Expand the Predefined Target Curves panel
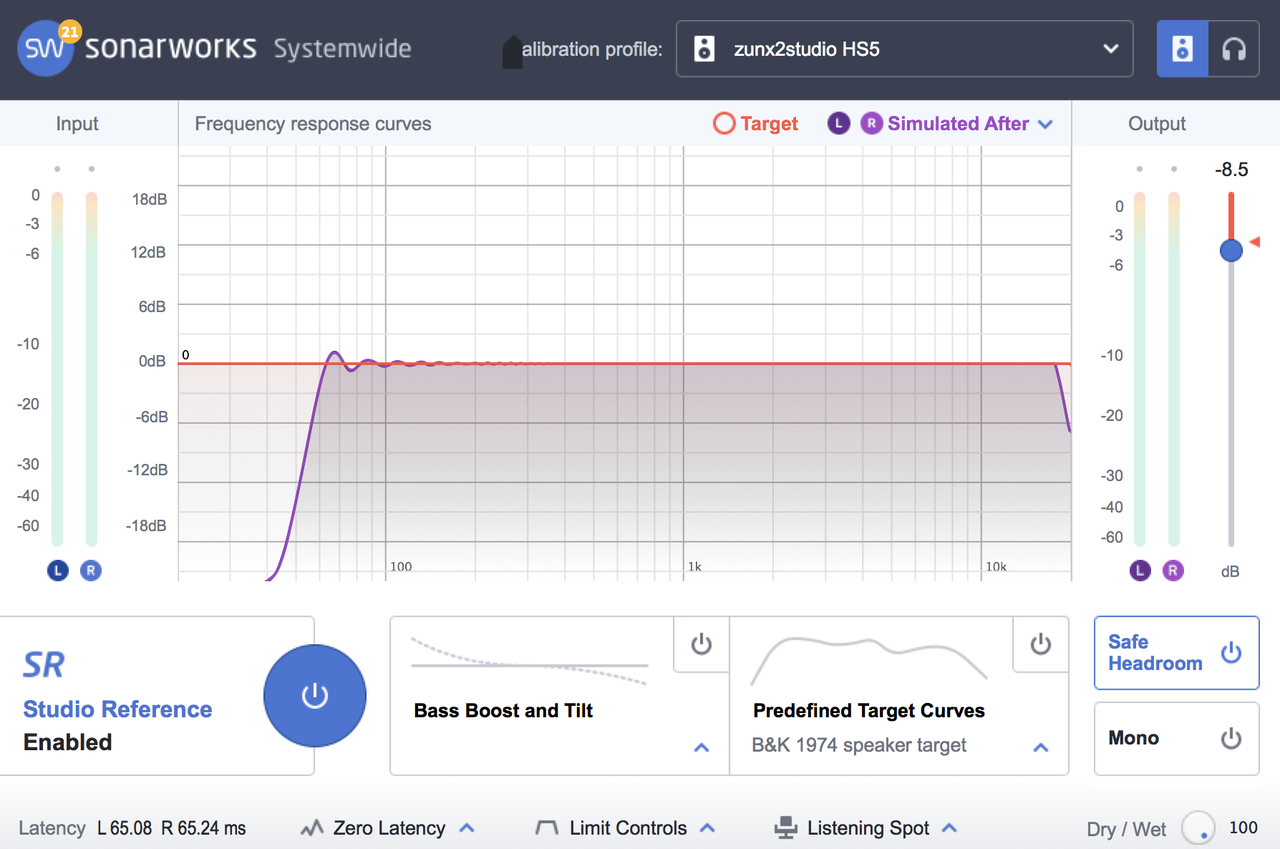 pyautogui.click(x=1041, y=747)
